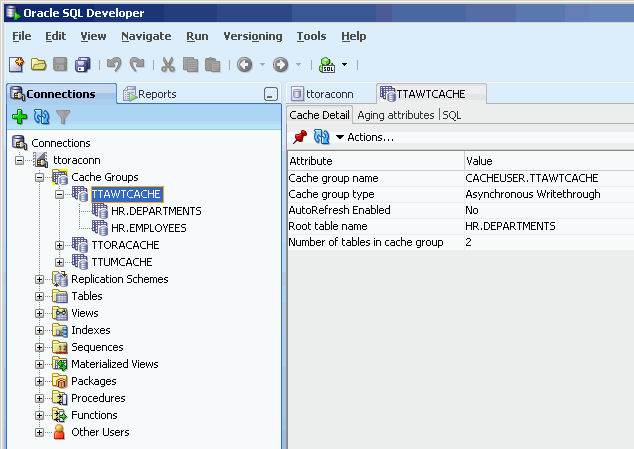Viewport: 634px width, 449px height.
Task: Select the Cache Detail tab
Action: coord(319,115)
